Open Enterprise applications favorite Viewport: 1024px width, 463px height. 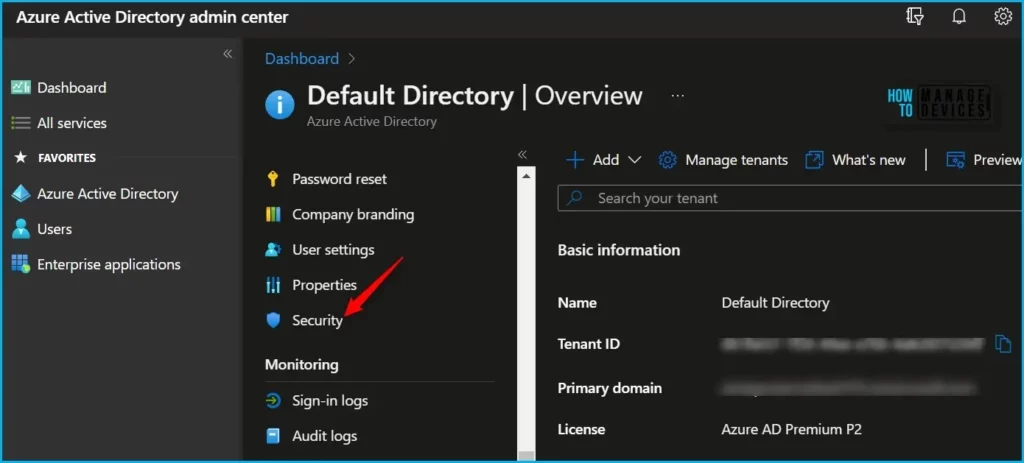pyautogui.click(x=109, y=264)
